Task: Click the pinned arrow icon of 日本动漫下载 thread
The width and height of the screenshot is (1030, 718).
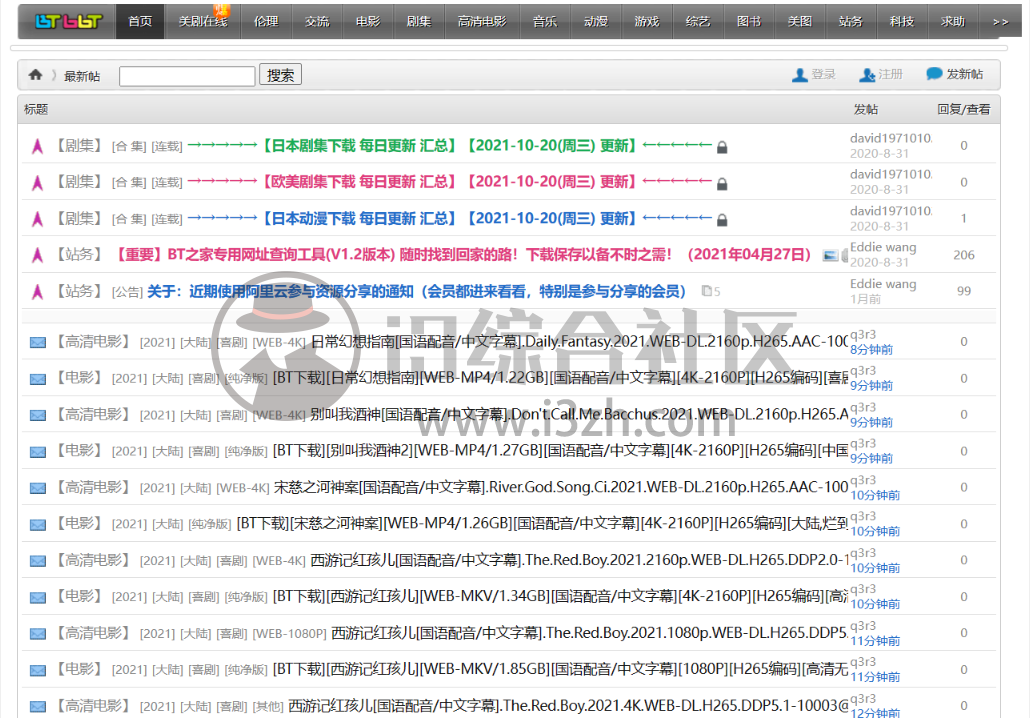Action: (37, 219)
